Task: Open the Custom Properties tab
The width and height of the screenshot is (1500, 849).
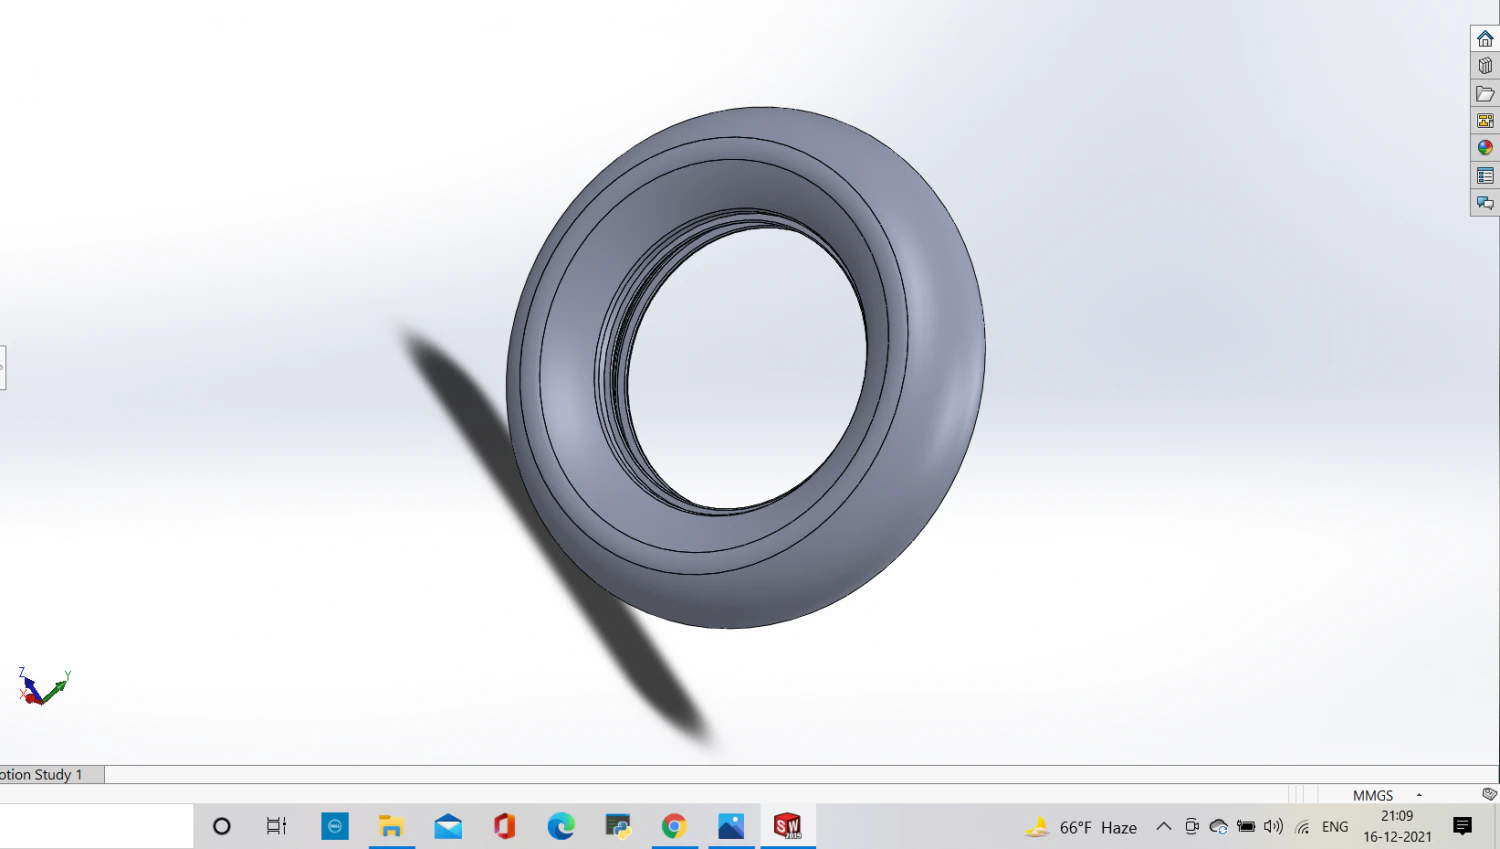Action: (1485, 176)
